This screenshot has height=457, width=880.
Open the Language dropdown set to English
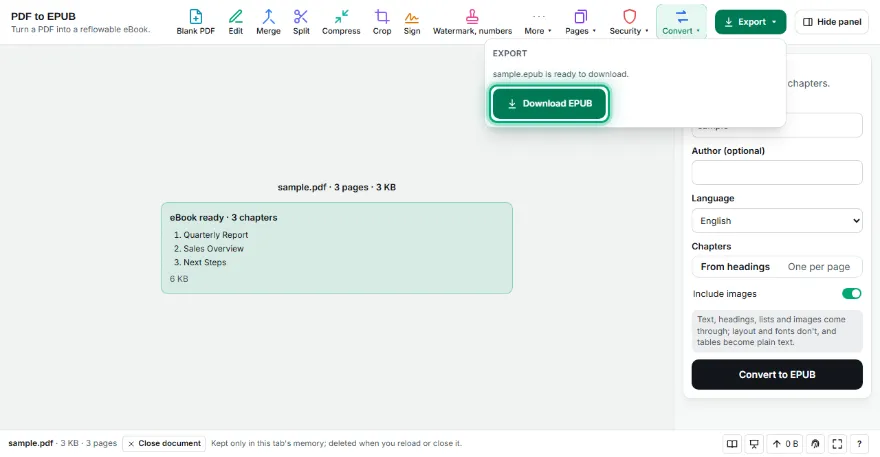tap(777, 221)
